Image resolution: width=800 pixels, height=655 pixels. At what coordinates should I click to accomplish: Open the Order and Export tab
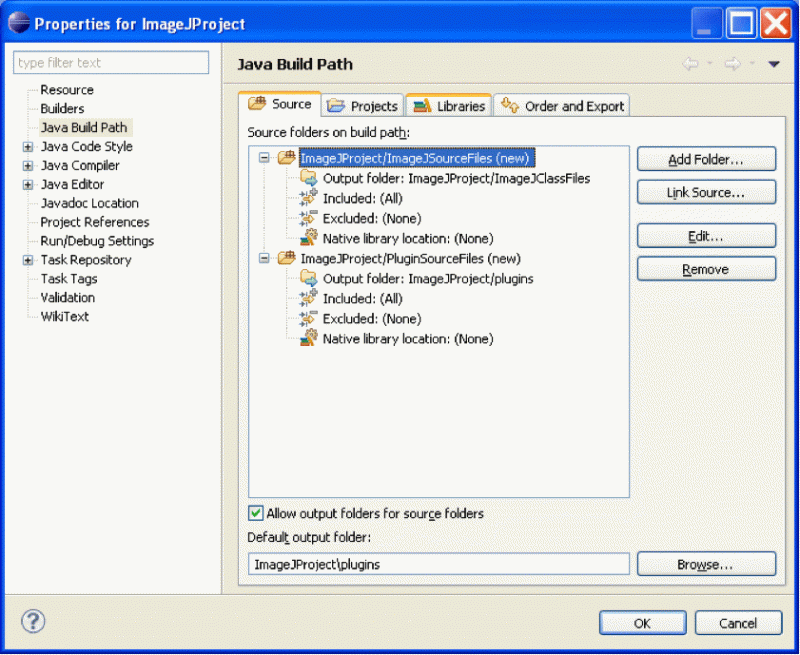tap(562, 106)
